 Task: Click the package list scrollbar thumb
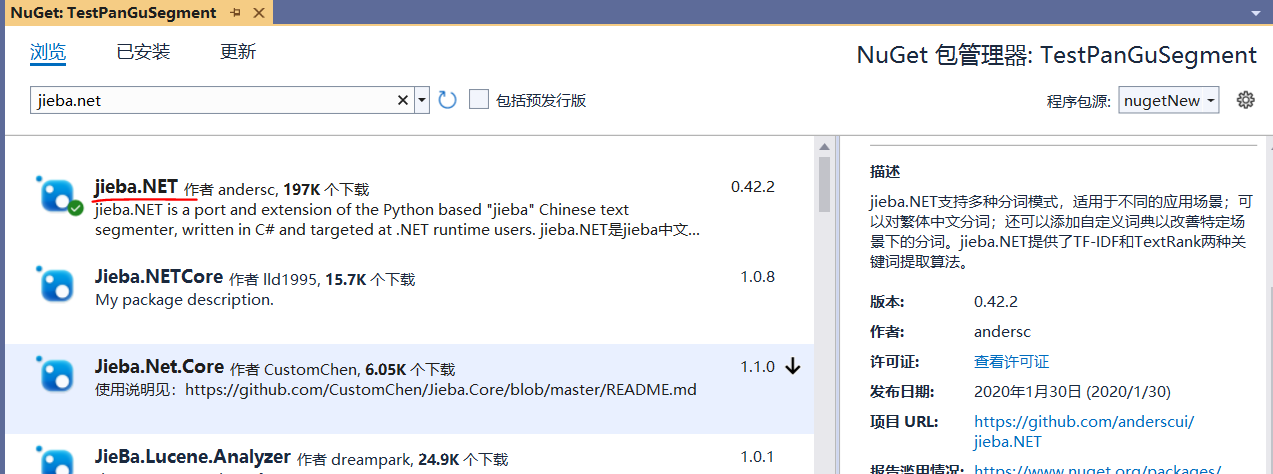(x=824, y=184)
